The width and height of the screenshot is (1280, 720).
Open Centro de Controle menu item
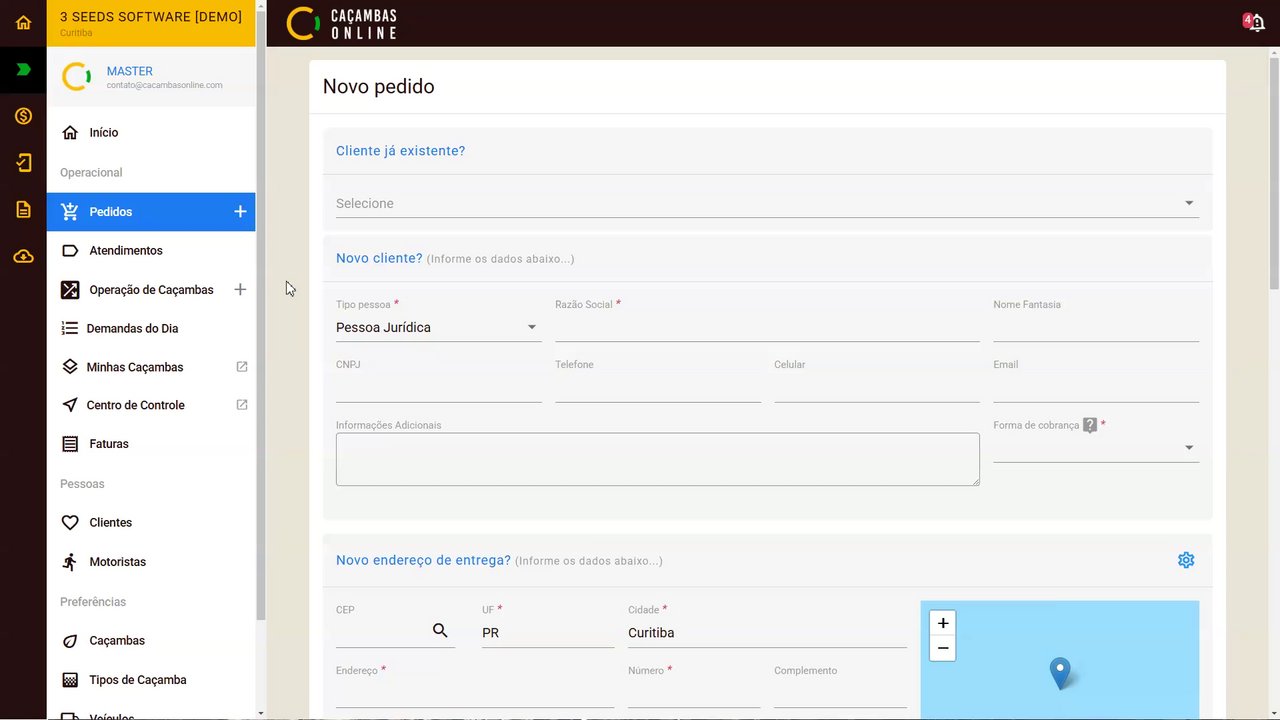(x=151, y=405)
